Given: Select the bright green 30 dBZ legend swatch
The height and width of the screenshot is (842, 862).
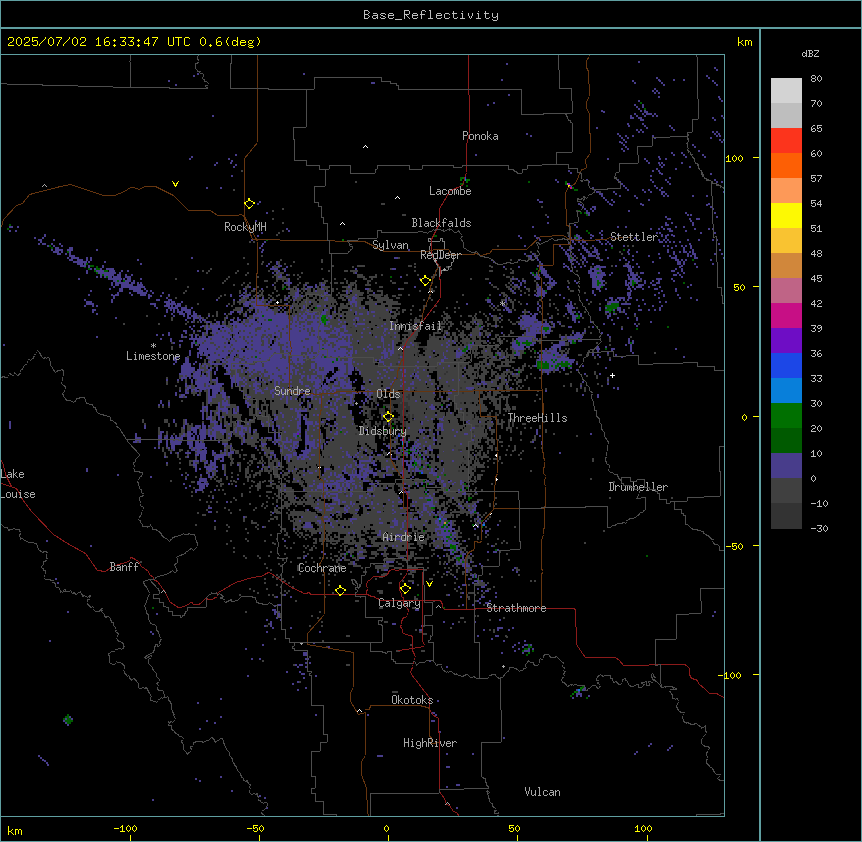Looking at the screenshot, I should coord(786,416).
